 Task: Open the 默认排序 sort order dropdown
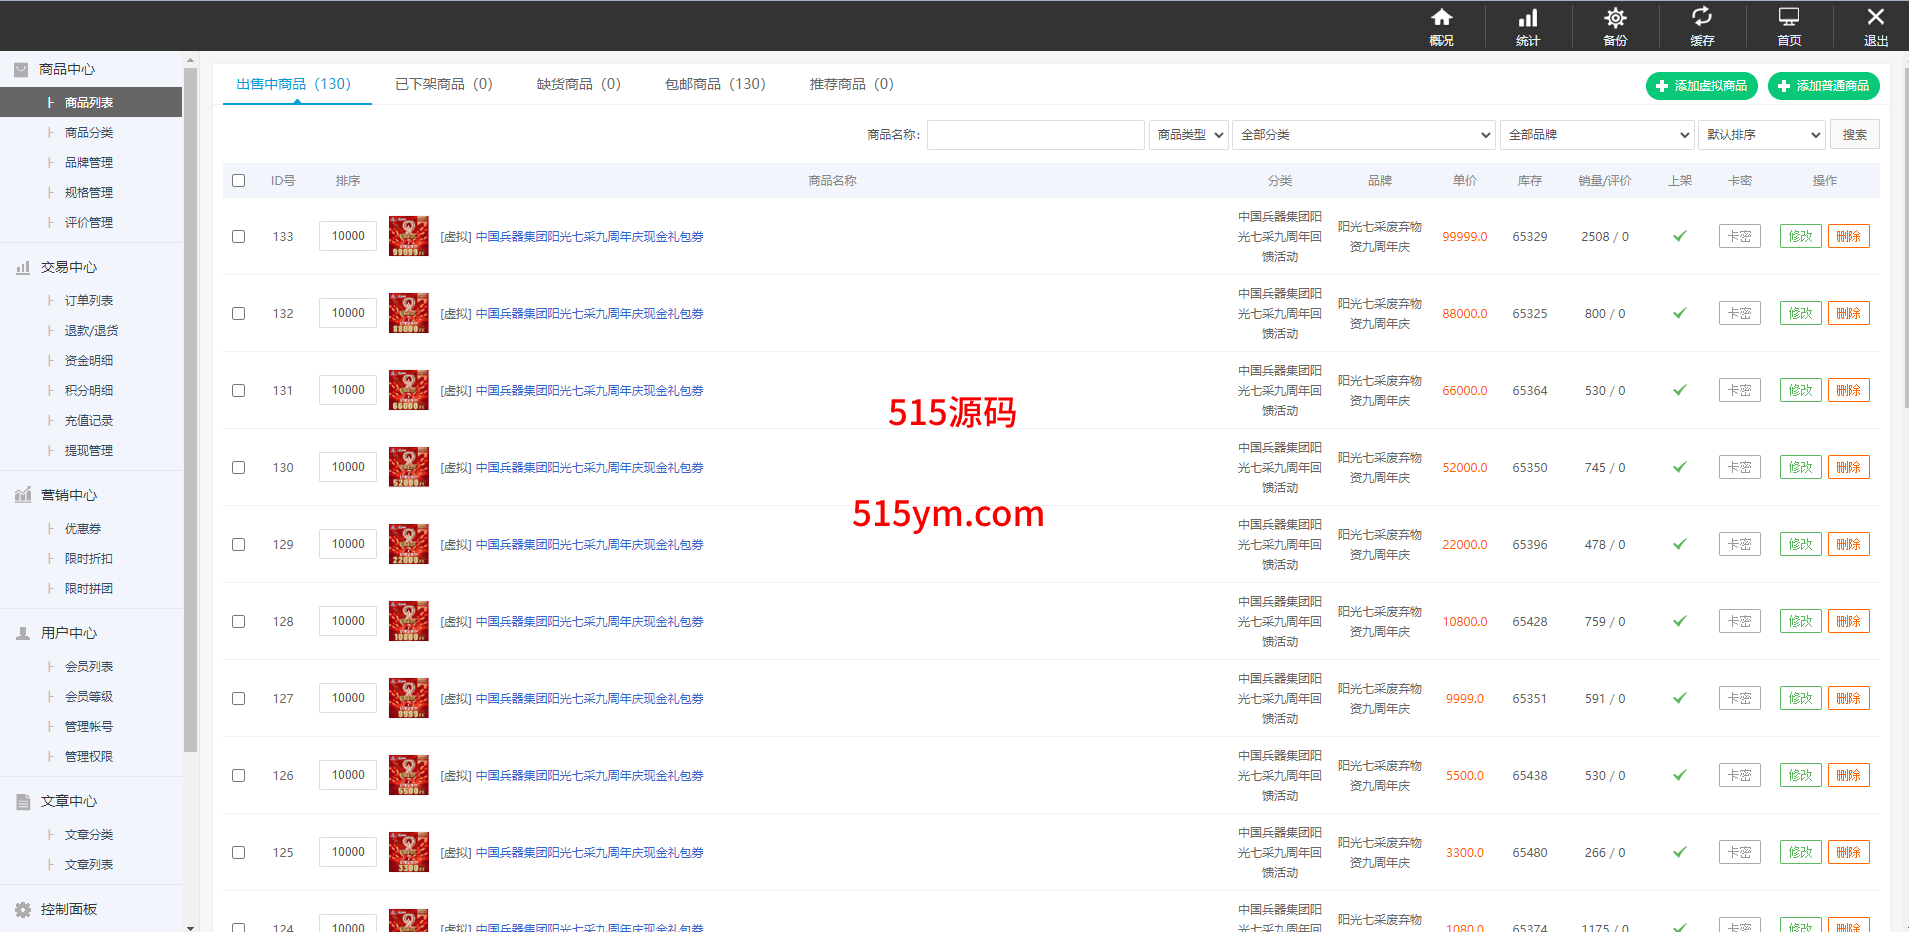[1761, 135]
